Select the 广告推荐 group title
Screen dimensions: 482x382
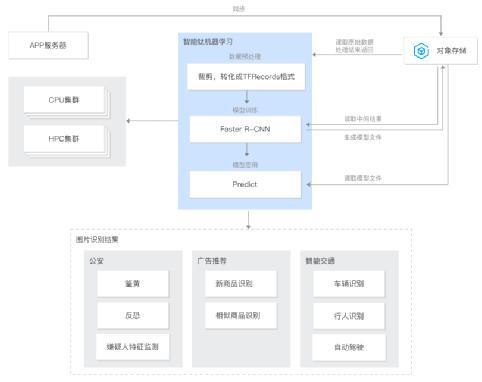[212, 261]
